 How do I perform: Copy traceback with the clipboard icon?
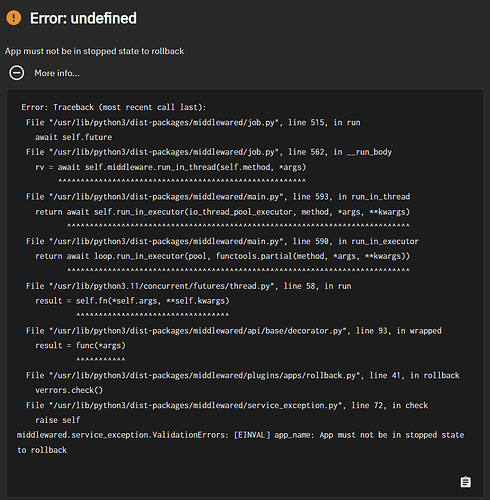465,482
